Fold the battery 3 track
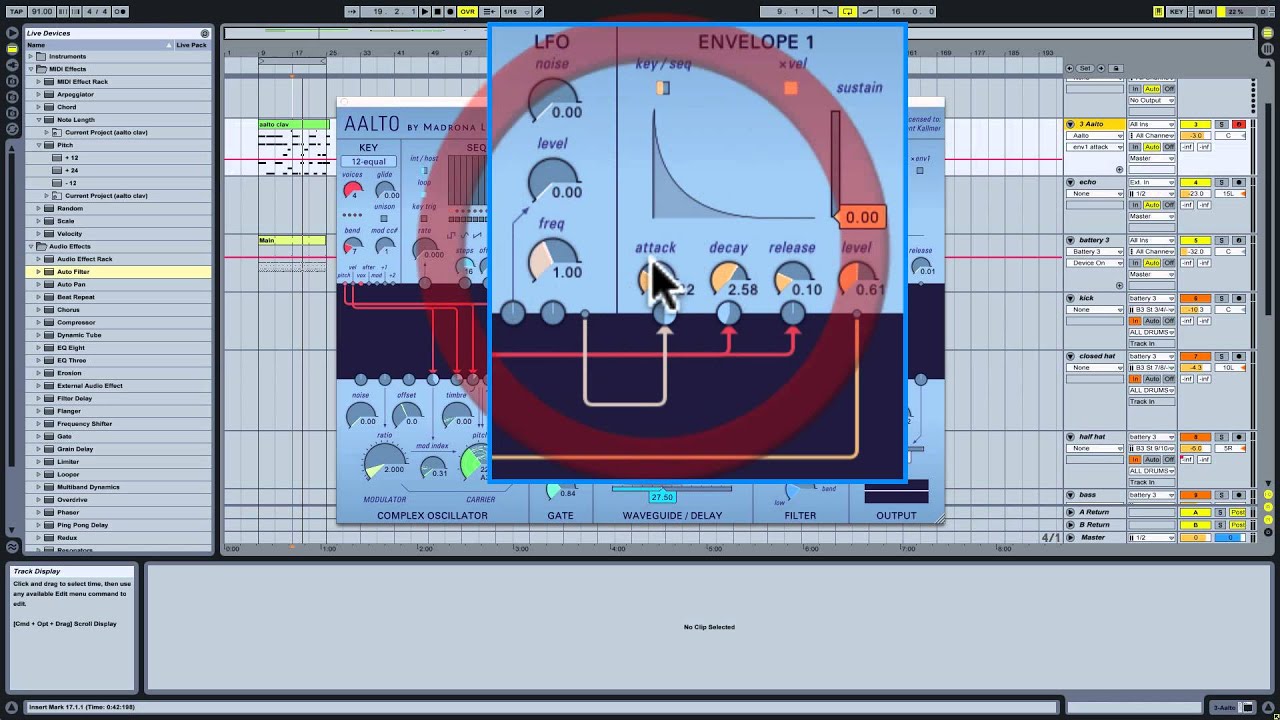The width and height of the screenshot is (1280, 720). coord(1070,240)
